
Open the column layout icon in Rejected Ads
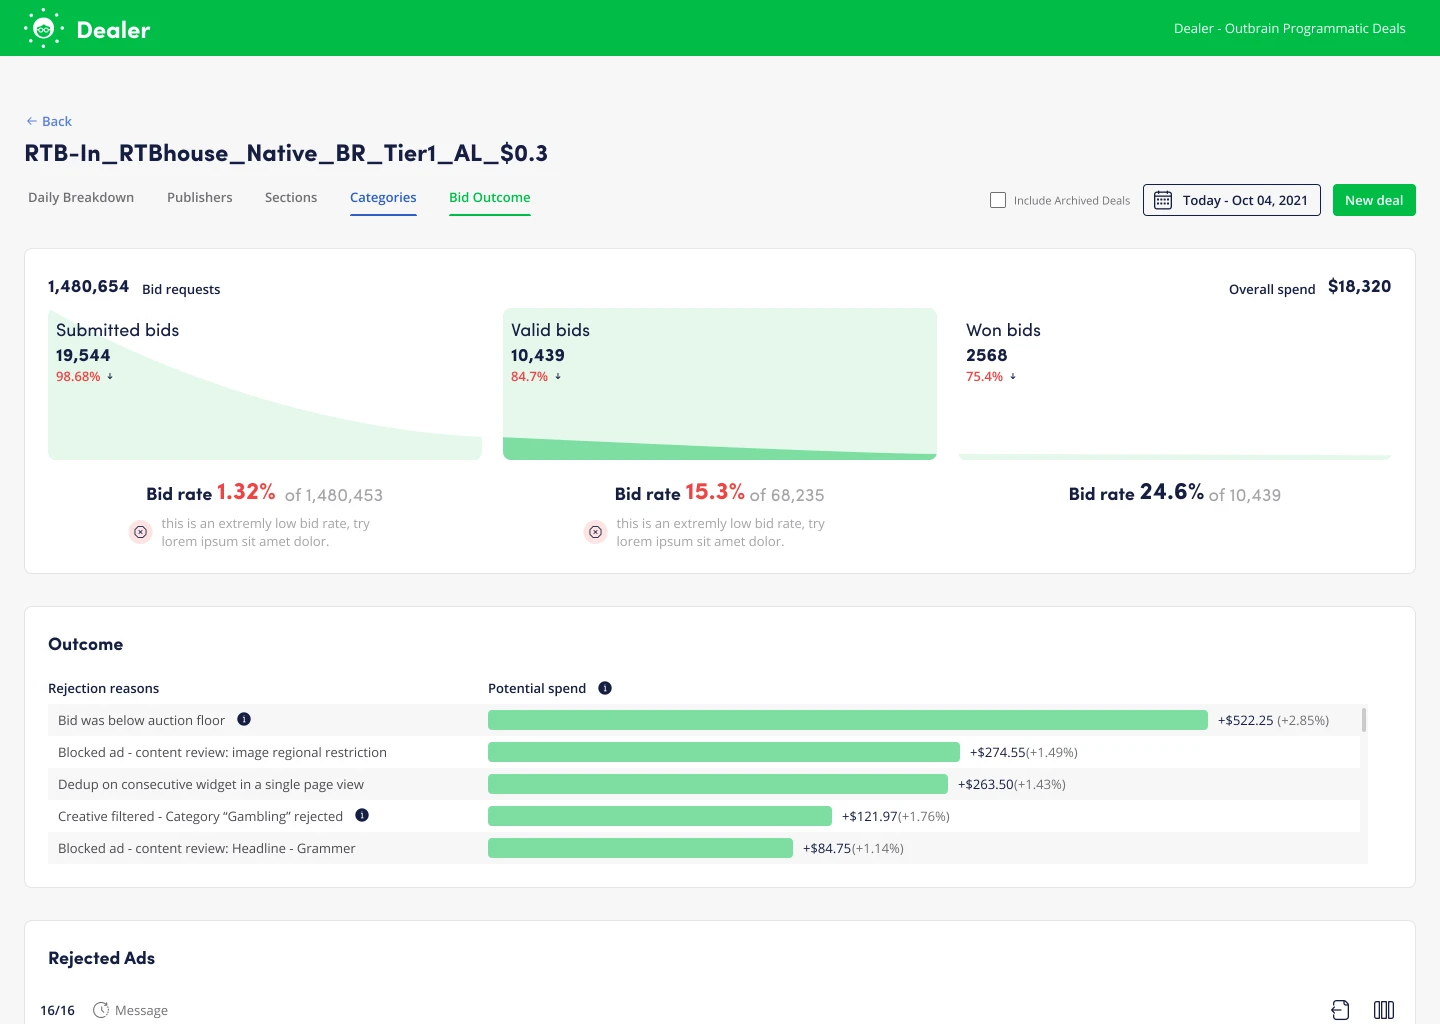point(1384,1010)
